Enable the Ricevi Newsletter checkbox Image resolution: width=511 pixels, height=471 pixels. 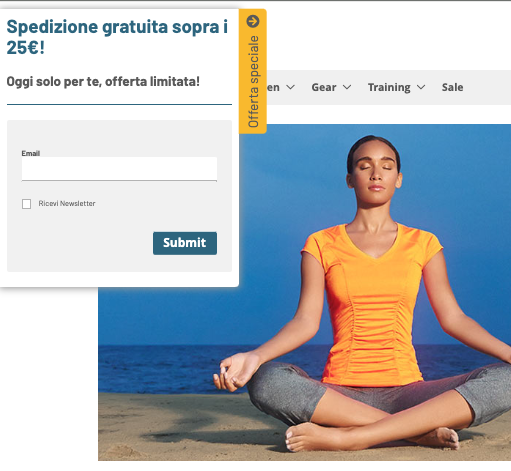point(26,204)
